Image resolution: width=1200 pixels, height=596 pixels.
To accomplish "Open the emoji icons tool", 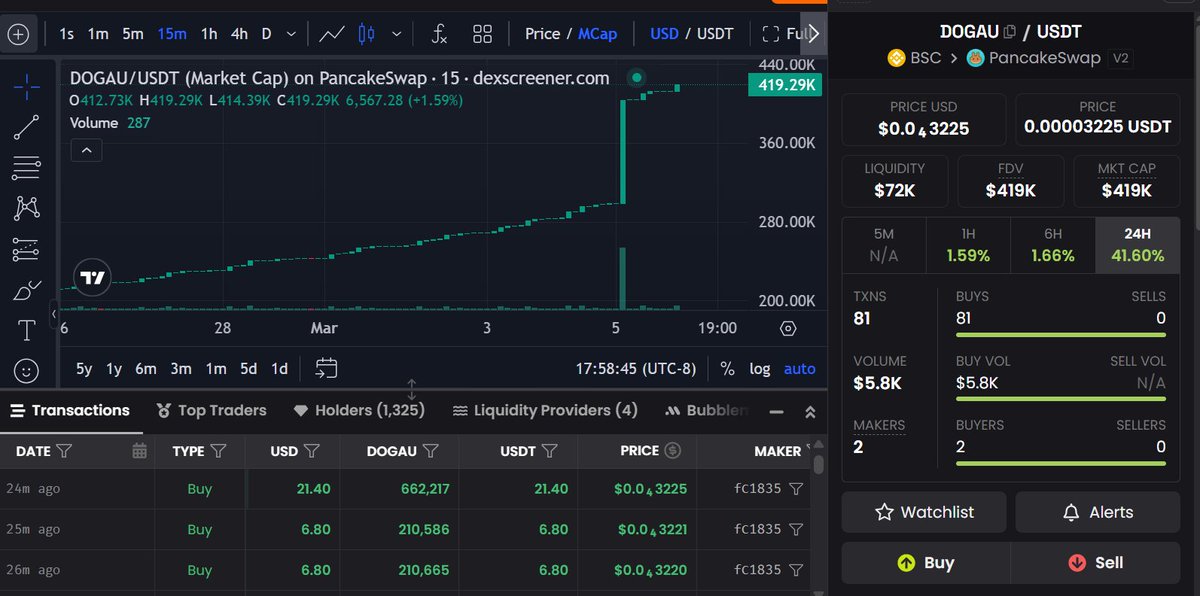I will [x=27, y=370].
